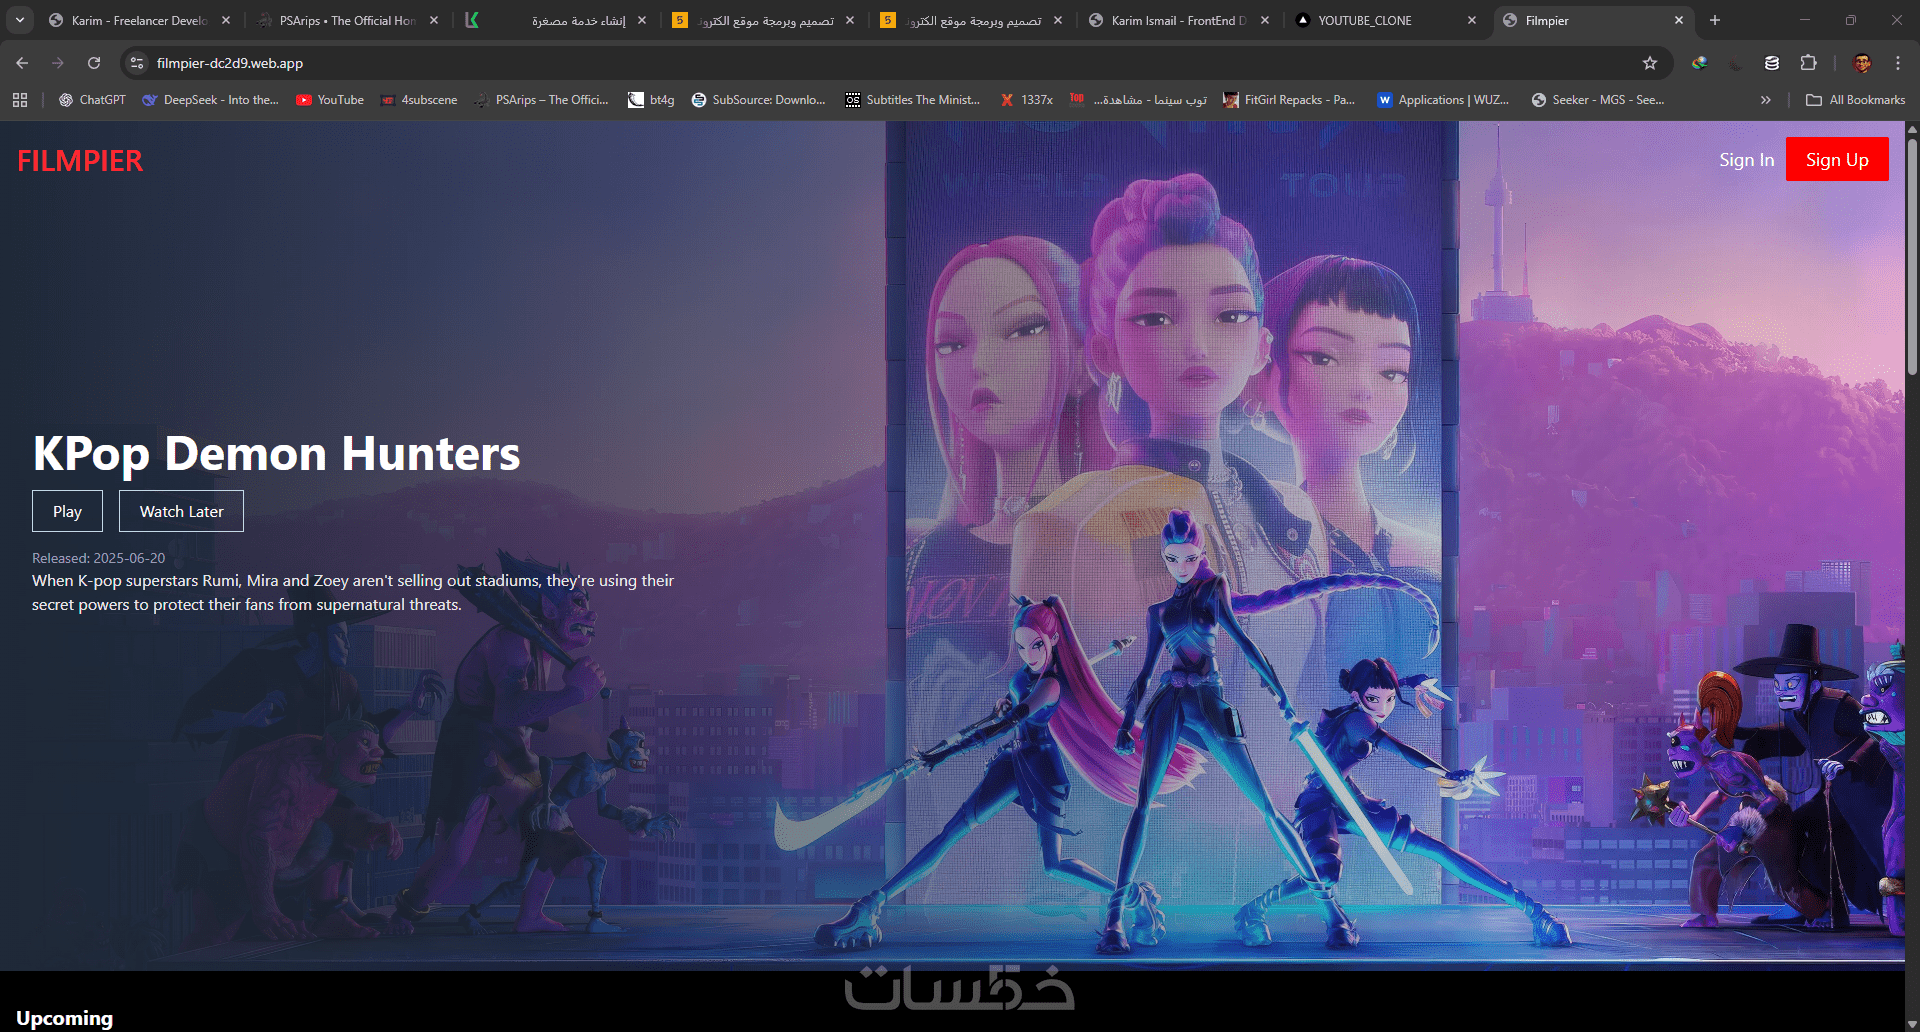Viewport: 1920px width, 1032px height.
Task: Open the All Bookmarks folder
Action: pos(1856,100)
